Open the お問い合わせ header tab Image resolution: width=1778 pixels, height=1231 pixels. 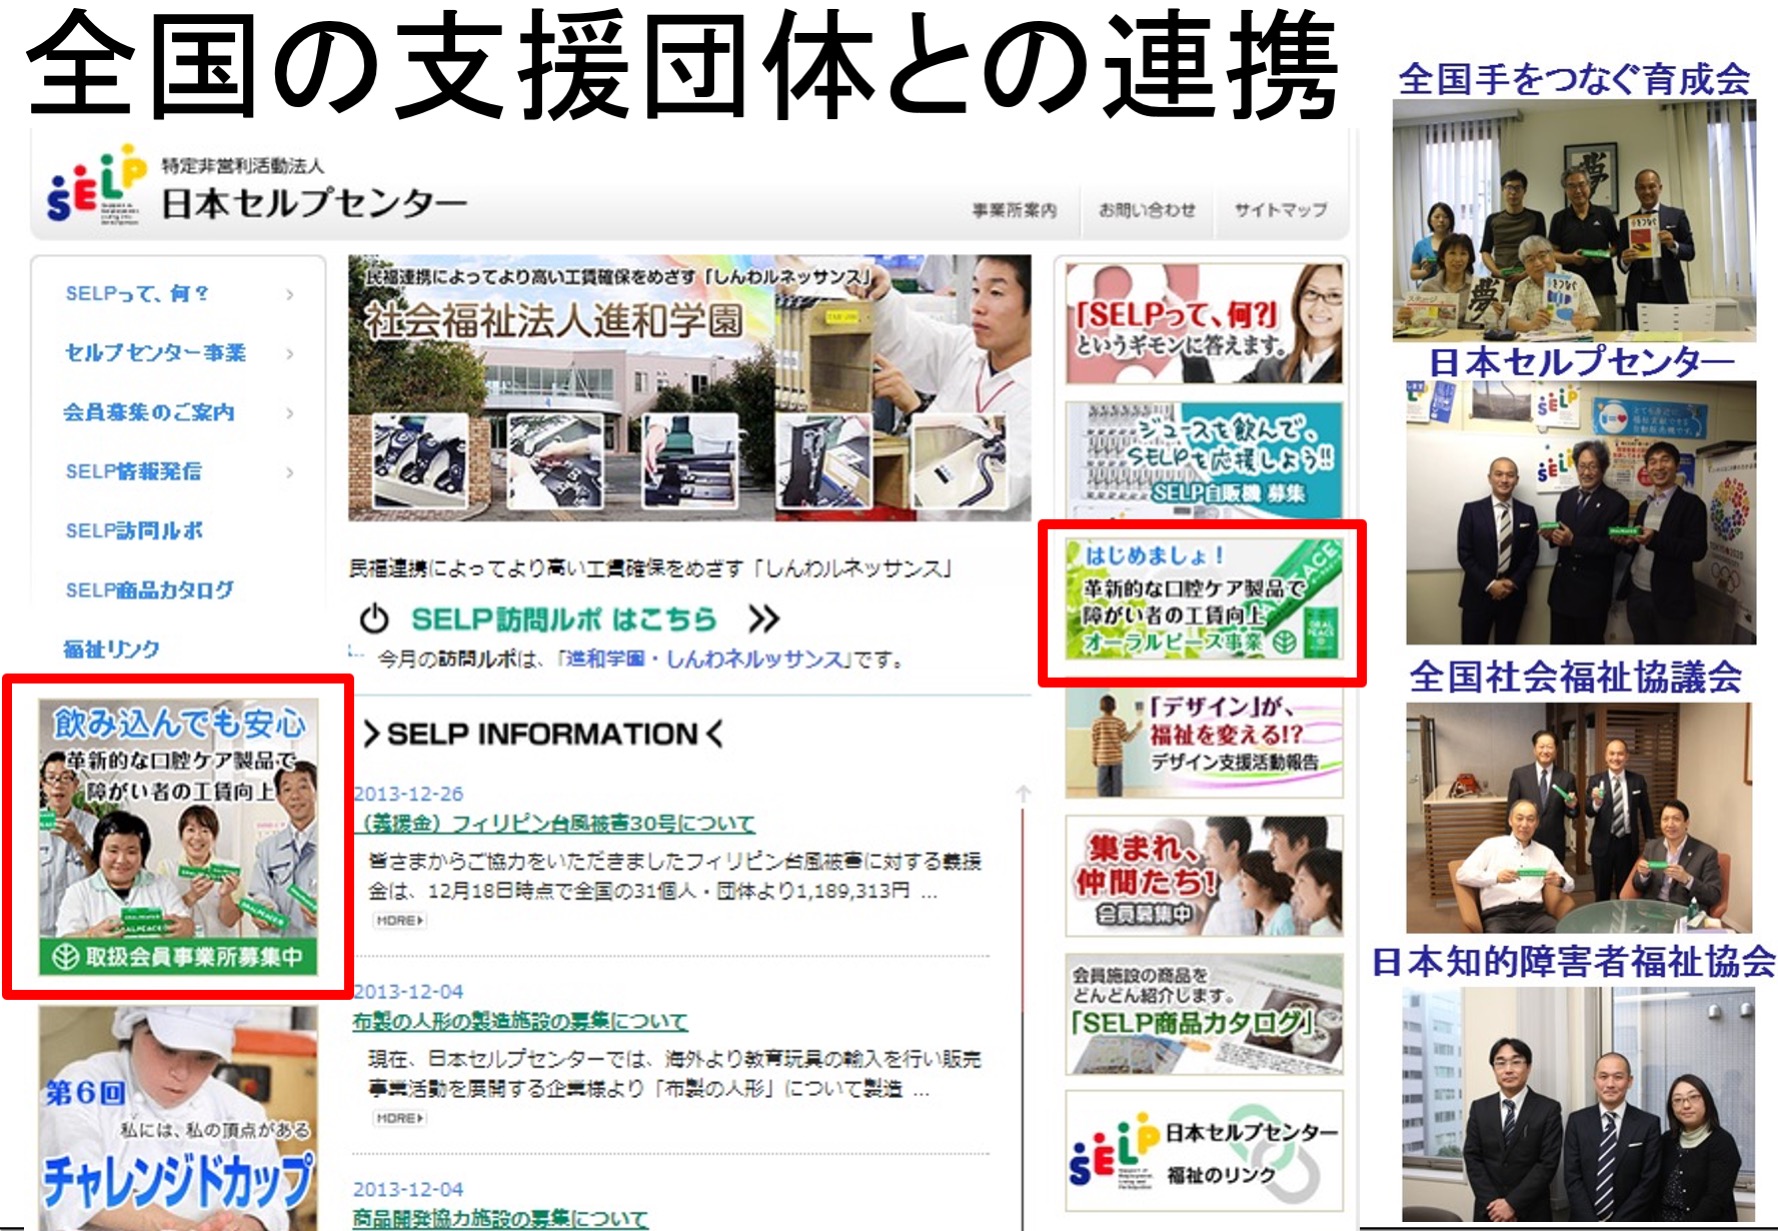point(1147,210)
